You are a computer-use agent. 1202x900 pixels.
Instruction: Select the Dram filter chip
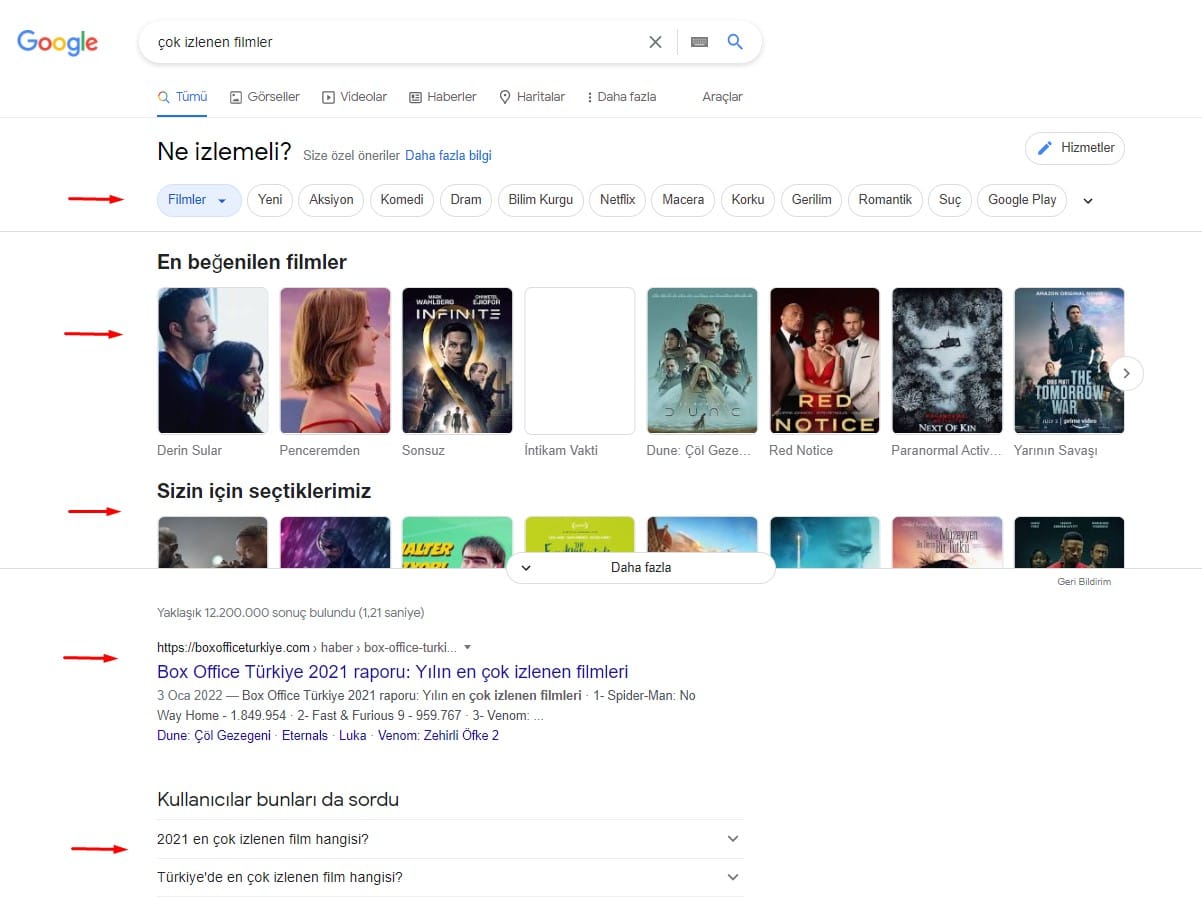[466, 200]
